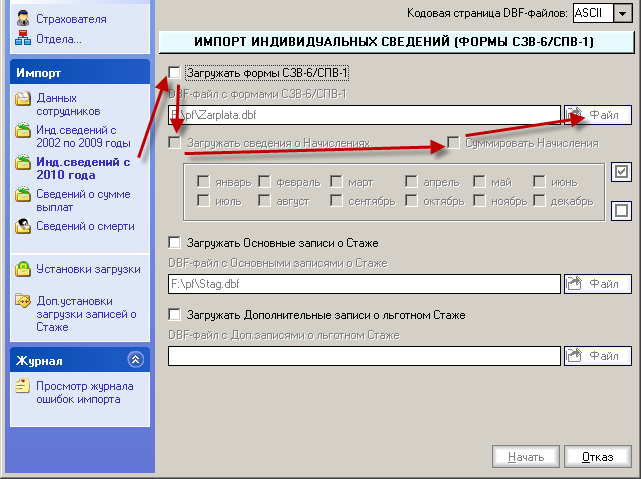641x479 pixels.
Task: Check all months with the checkmark button
Action: [621, 172]
